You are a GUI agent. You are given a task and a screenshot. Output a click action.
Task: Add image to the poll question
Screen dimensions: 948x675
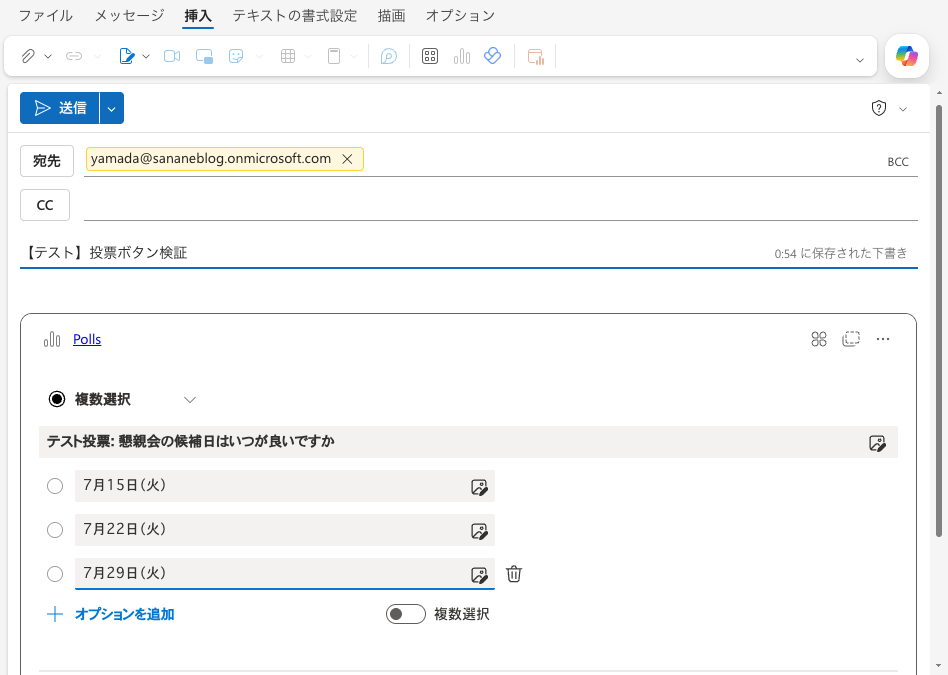click(x=877, y=443)
